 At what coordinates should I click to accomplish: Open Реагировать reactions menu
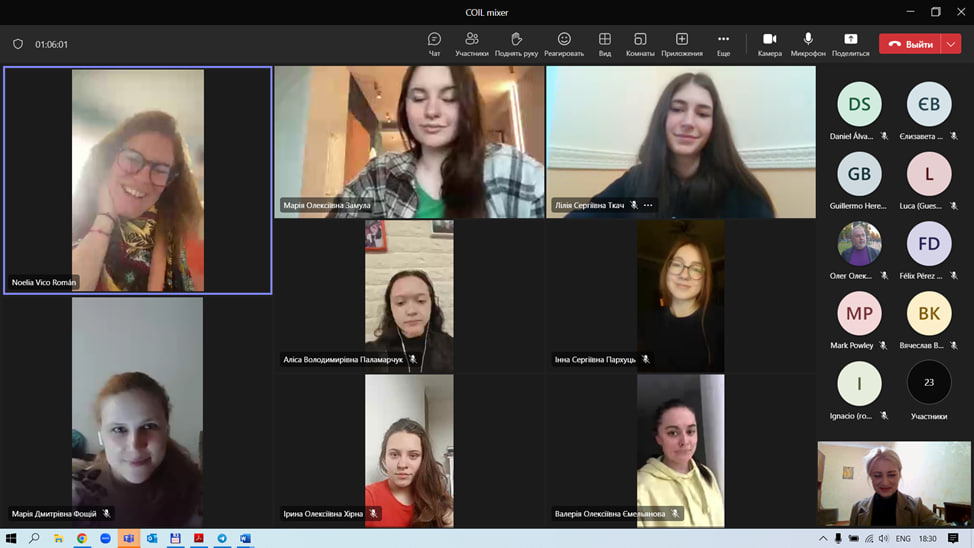(x=564, y=44)
